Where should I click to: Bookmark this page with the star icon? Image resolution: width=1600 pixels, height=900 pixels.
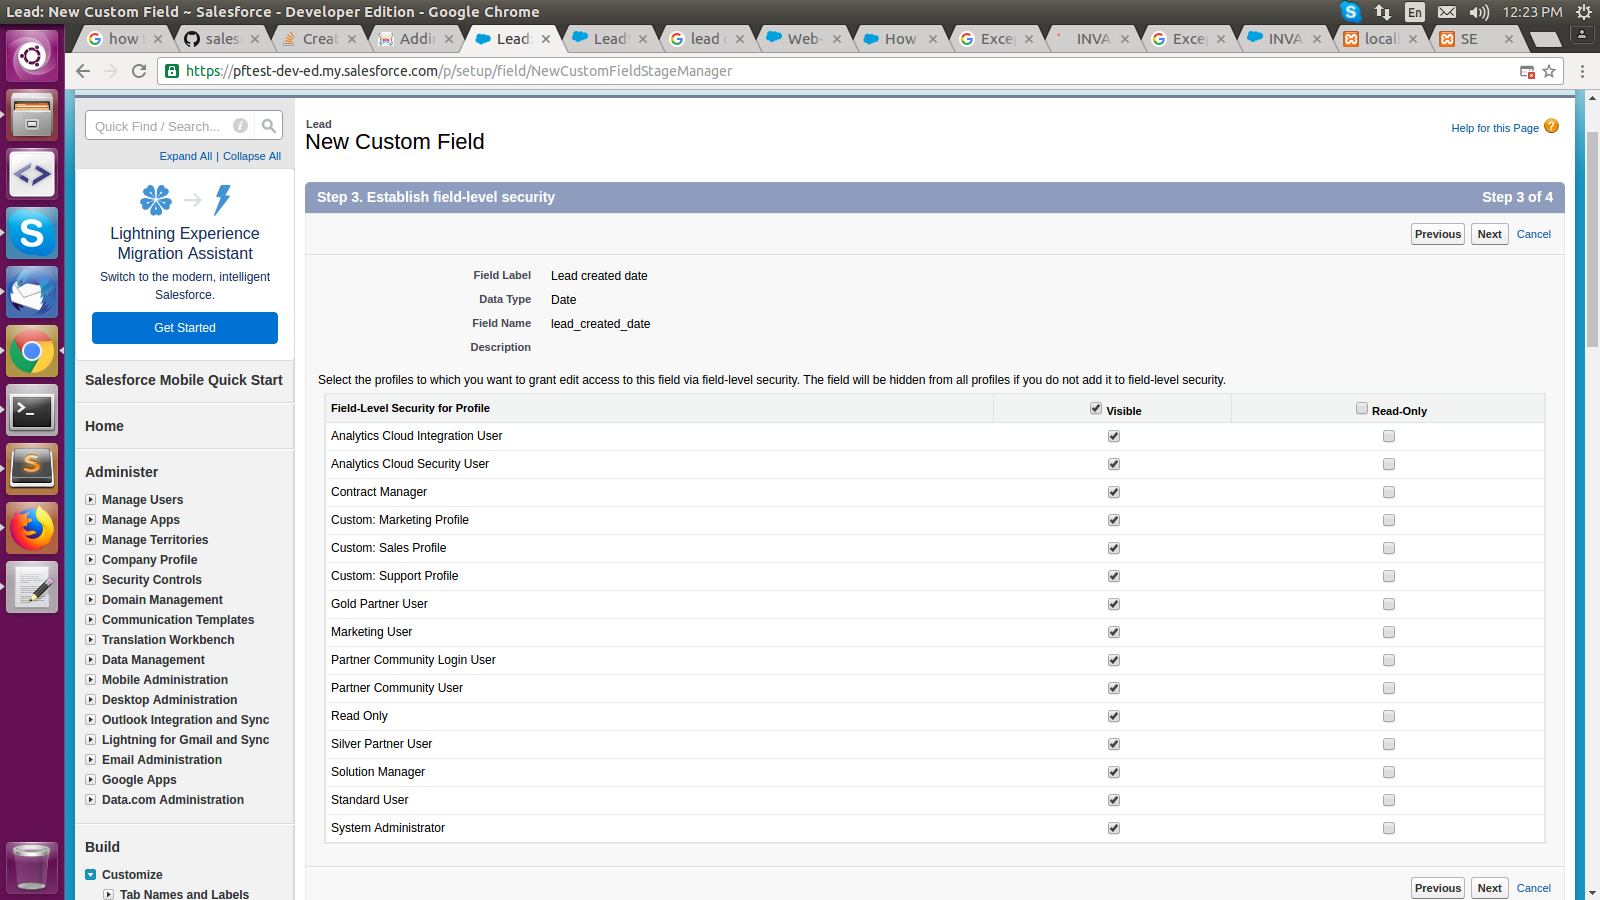pyautogui.click(x=1549, y=71)
